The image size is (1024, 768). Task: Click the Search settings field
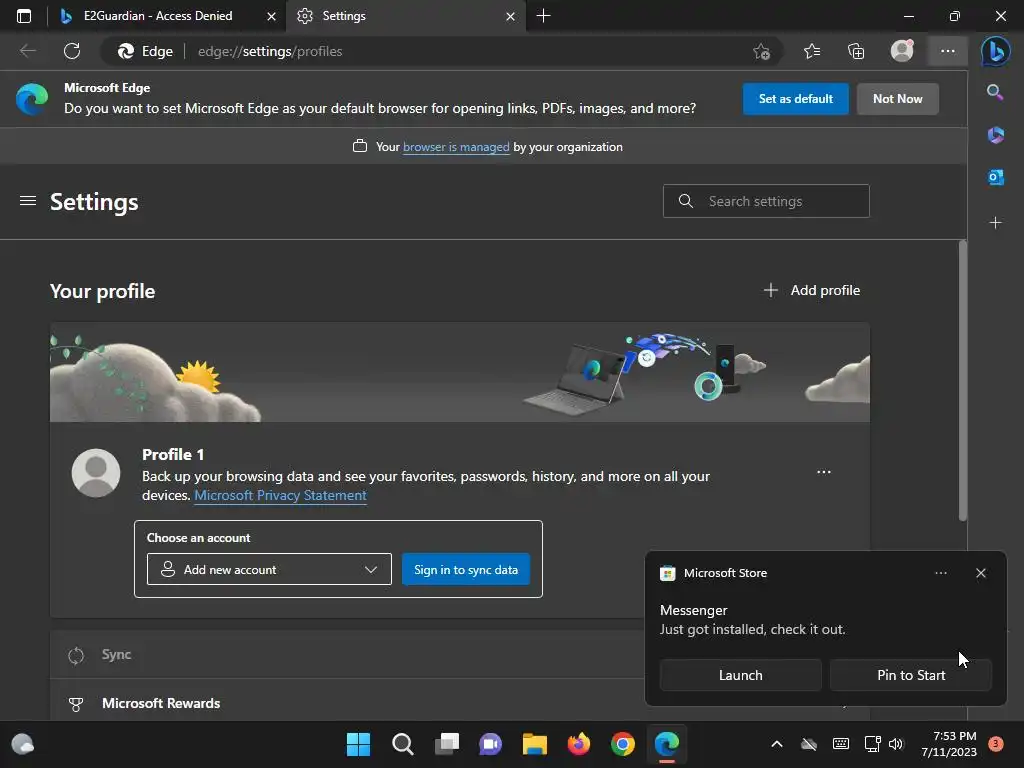click(766, 201)
